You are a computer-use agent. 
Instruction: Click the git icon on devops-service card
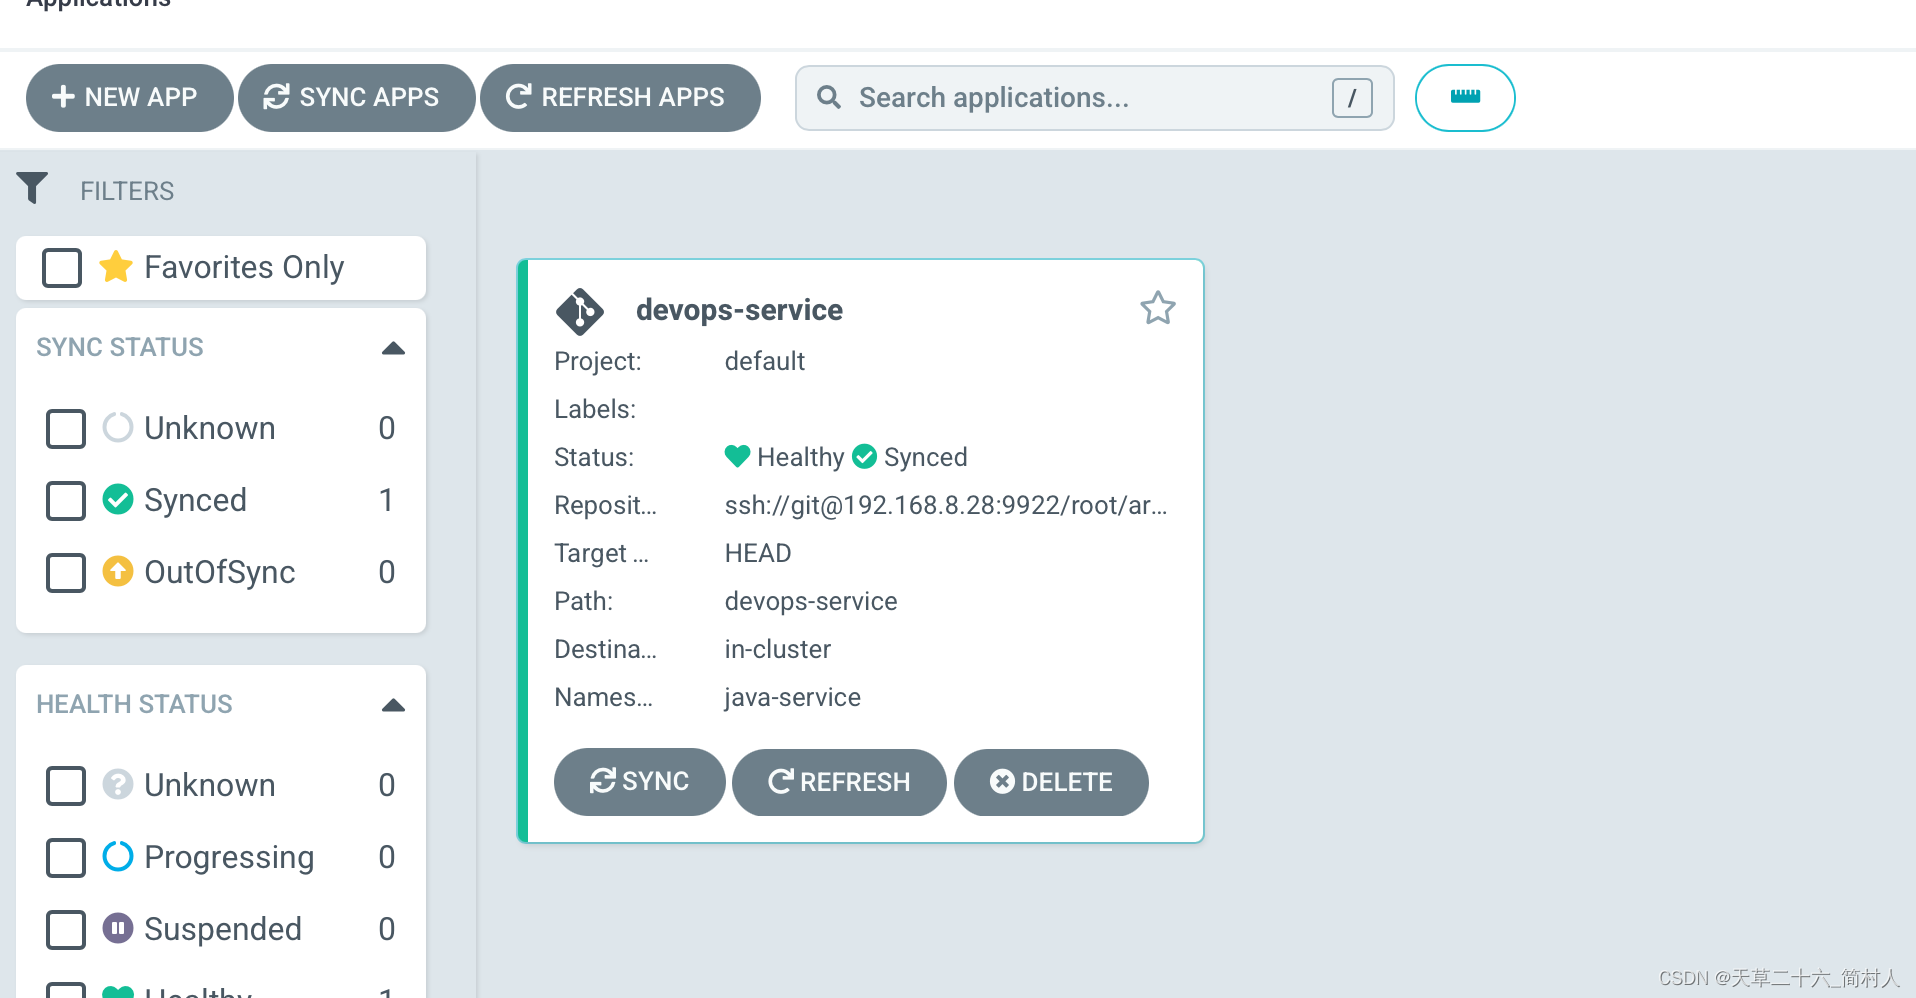(x=580, y=311)
